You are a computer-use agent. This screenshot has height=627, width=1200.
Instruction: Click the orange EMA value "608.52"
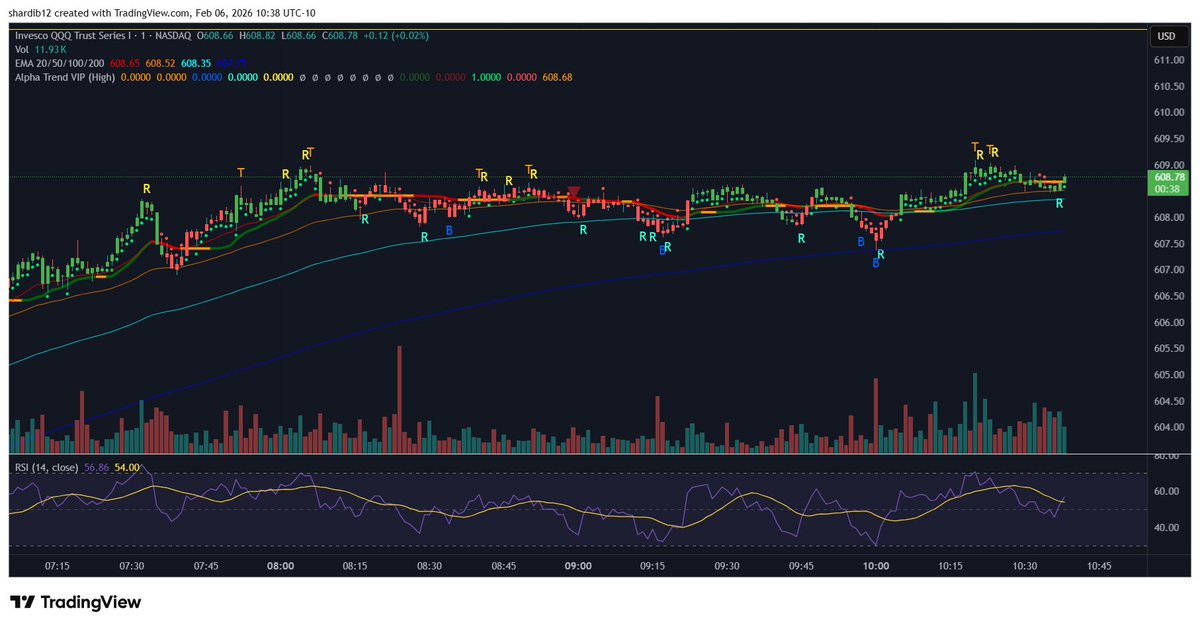tap(160, 63)
